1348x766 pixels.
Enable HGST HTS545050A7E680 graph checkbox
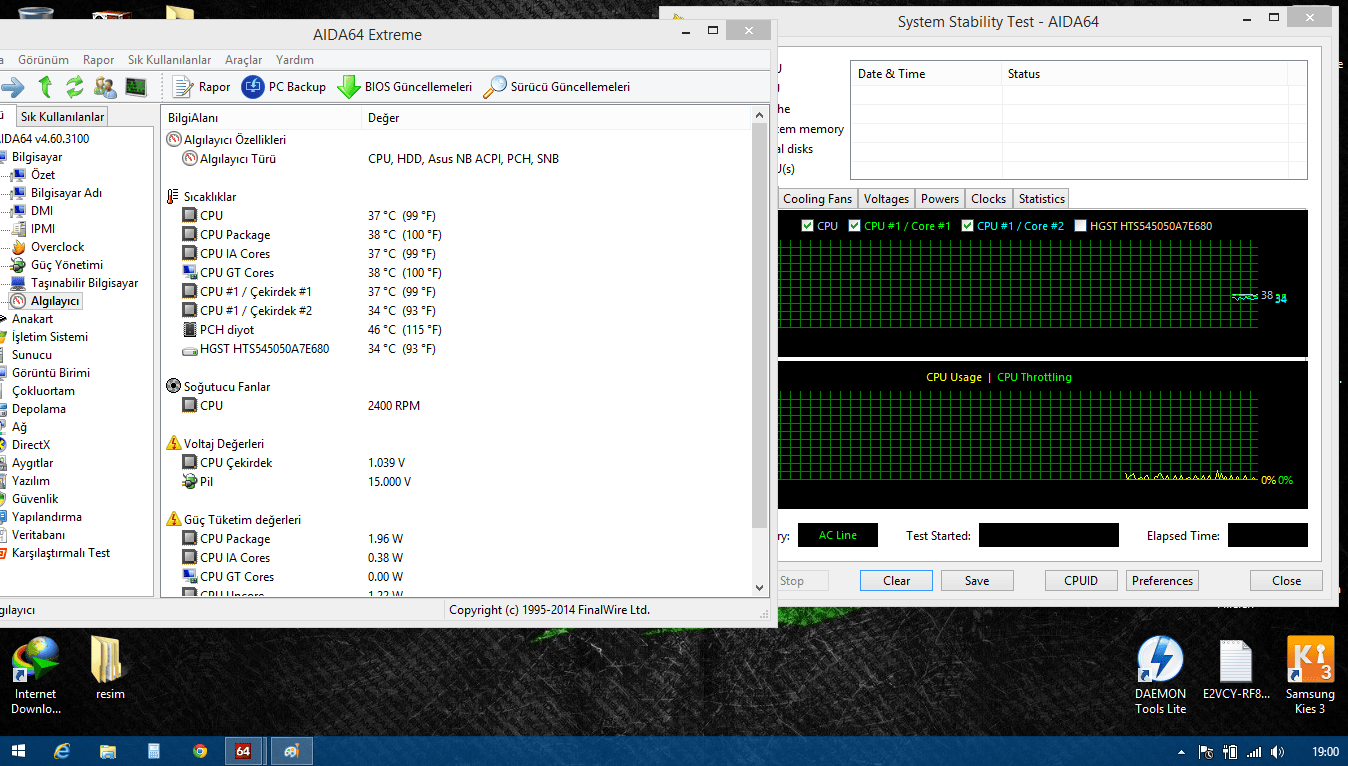[1081, 226]
